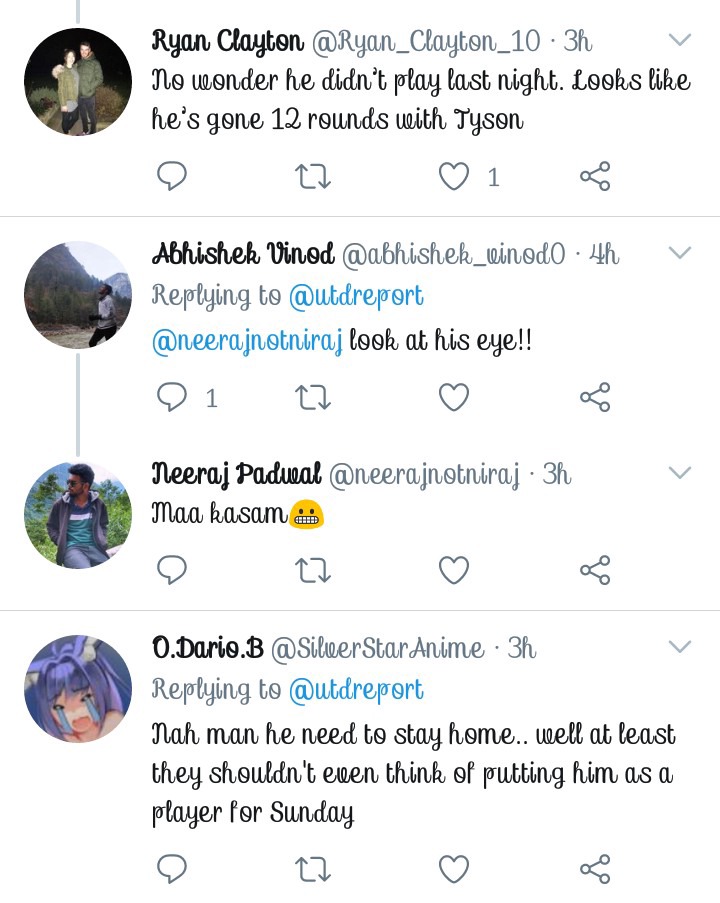Screen dimensions: 720x903
Task: View Ryan Clayton's profile picture
Action: (x=78, y=82)
